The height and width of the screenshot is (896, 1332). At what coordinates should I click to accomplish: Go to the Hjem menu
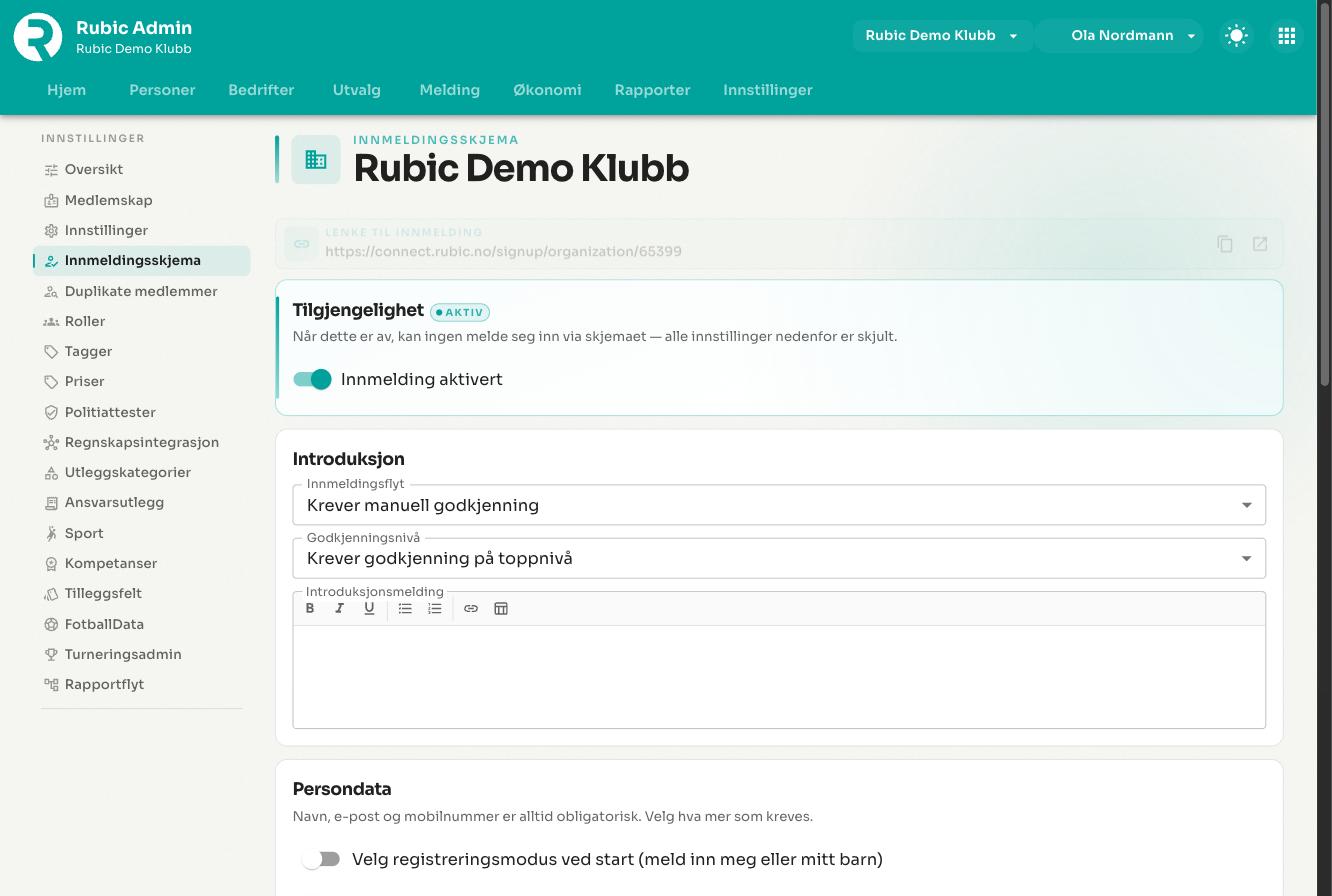pos(67,90)
